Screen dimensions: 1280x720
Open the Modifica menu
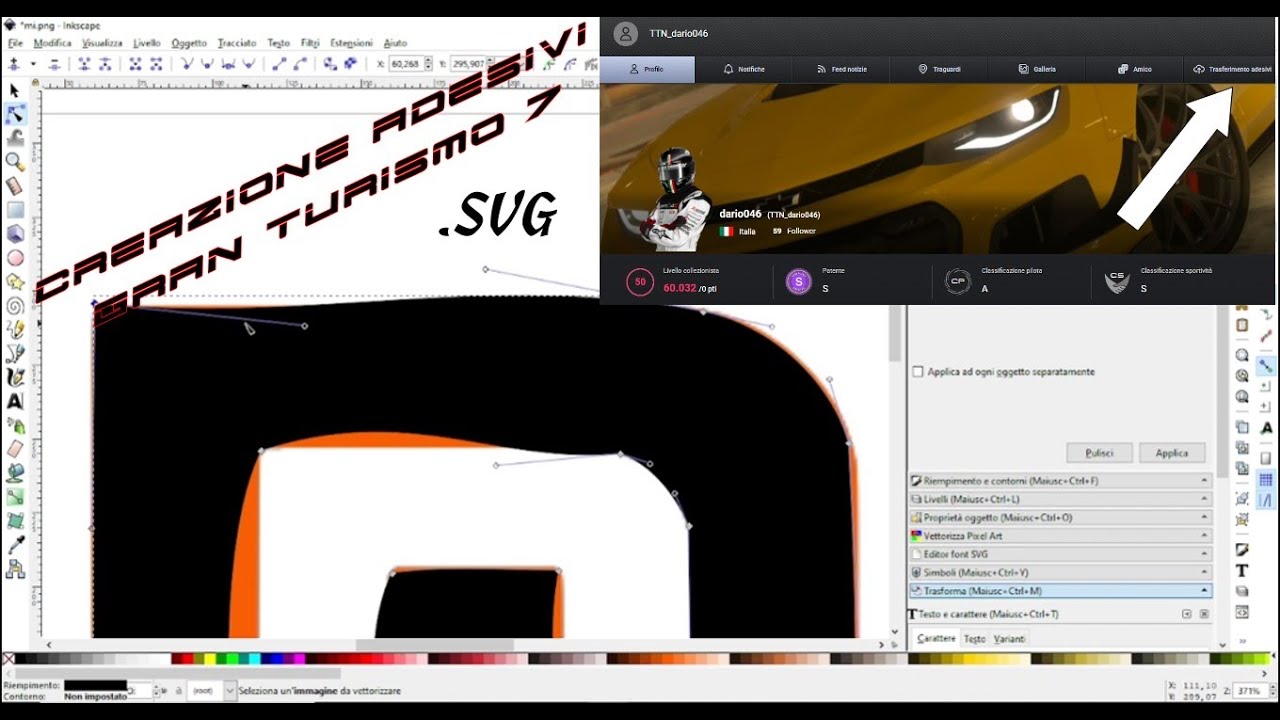tap(52, 43)
